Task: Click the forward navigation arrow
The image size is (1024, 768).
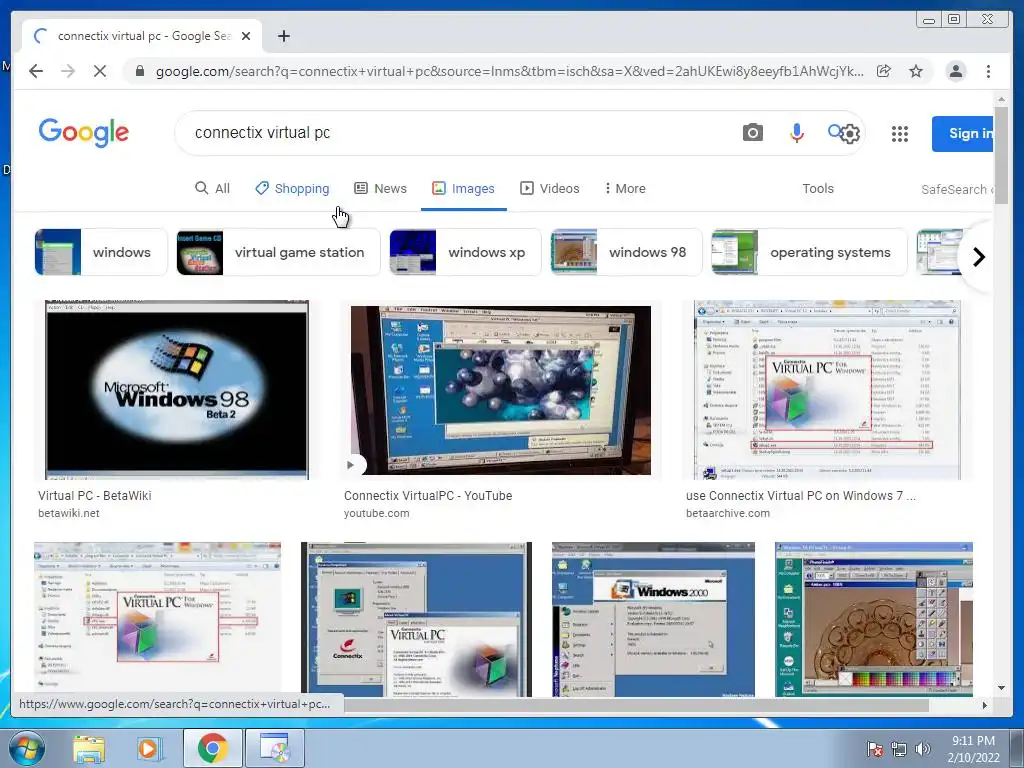Action: coord(68,71)
